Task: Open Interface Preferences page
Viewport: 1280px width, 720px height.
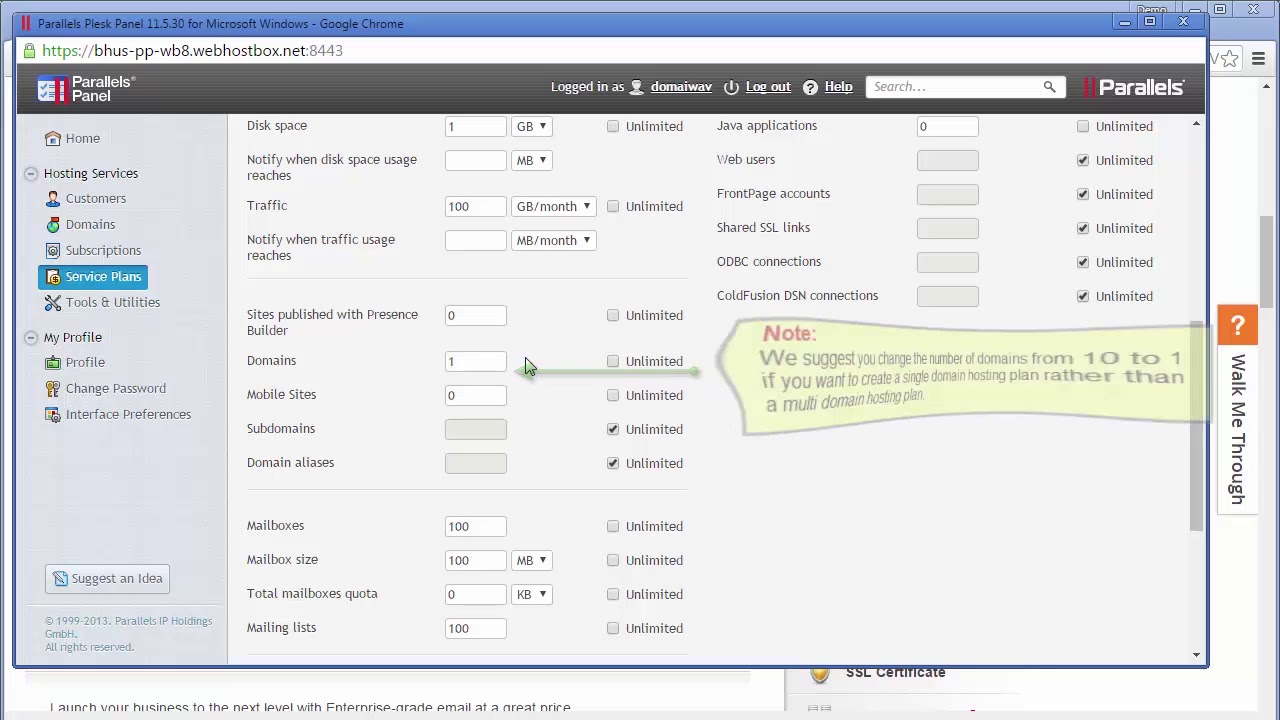Action: (128, 414)
